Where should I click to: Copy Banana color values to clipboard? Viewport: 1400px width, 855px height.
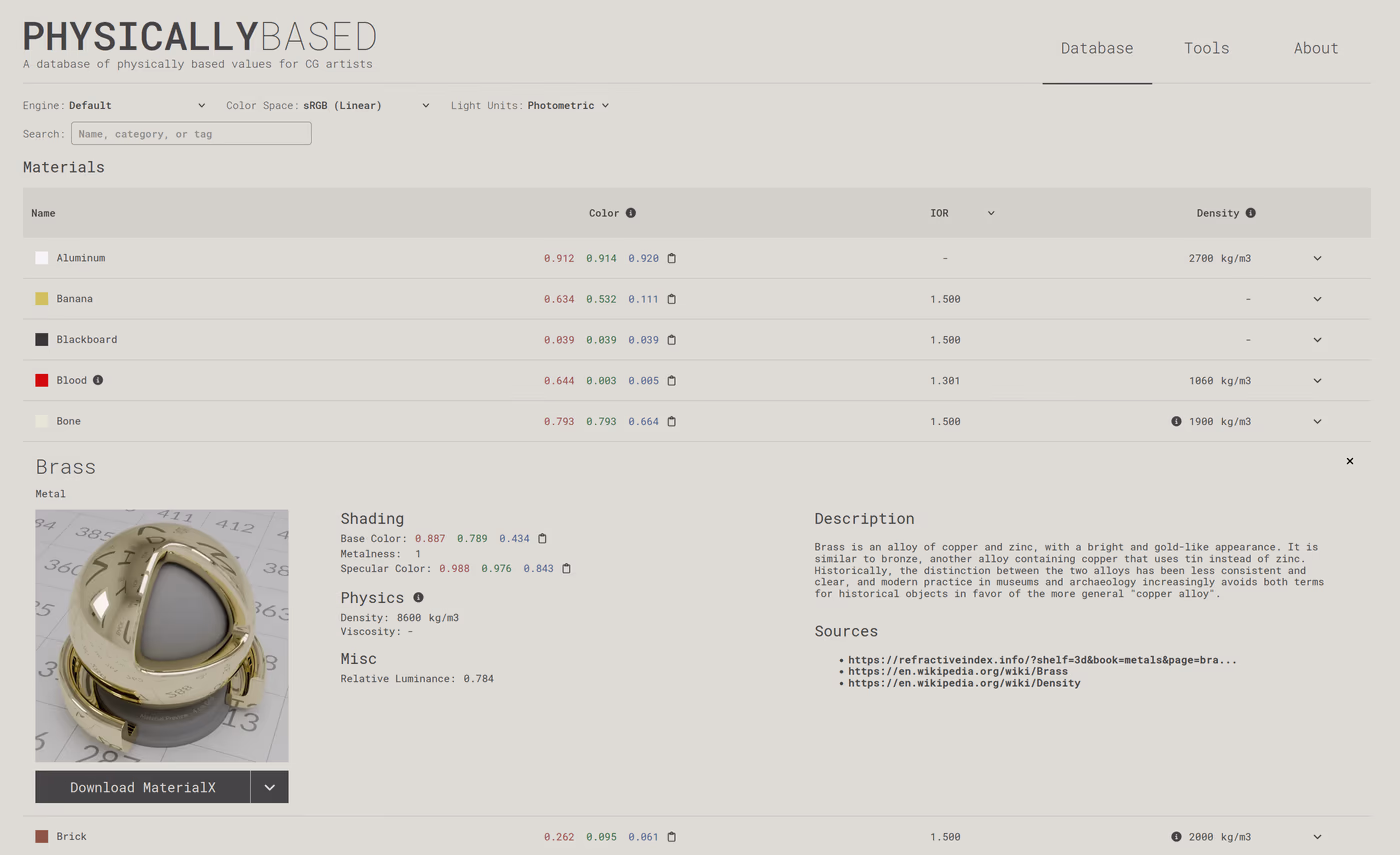tap(672, 299)
